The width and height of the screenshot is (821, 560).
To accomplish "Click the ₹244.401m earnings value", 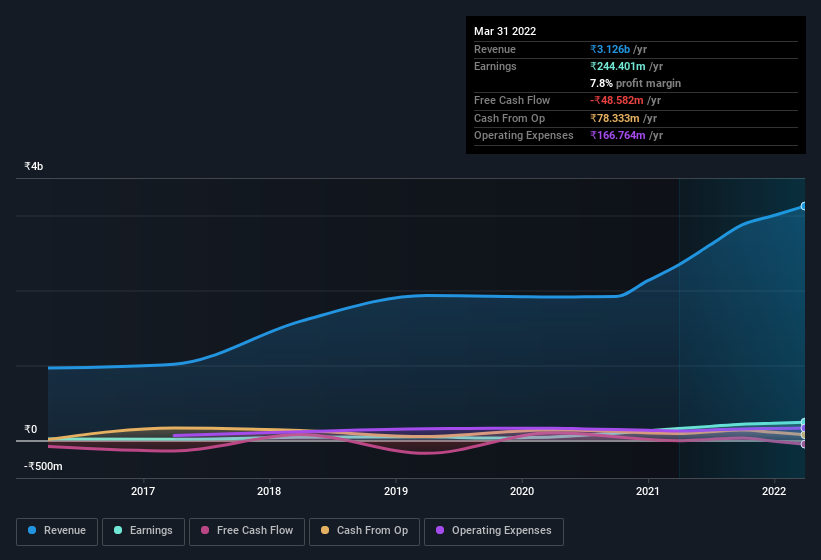I will click(618, 66).
